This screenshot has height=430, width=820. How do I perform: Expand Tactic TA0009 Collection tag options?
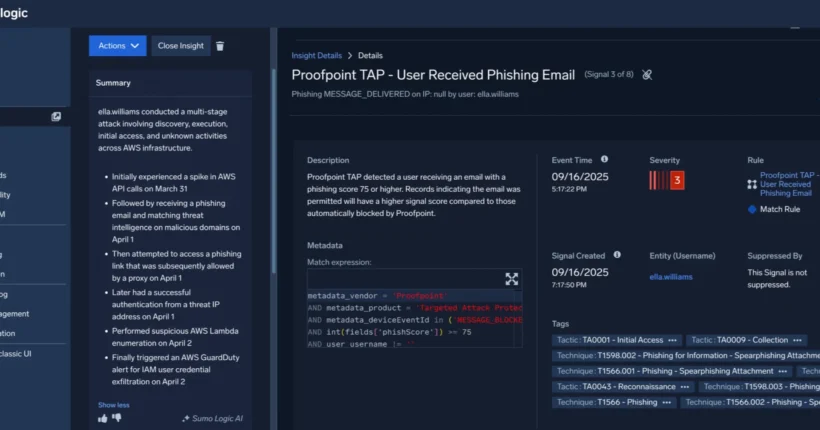[x=797, y=340]
